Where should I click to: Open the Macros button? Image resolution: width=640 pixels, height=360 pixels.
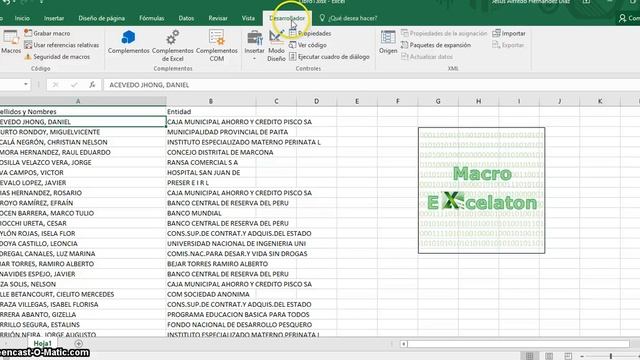(x=11, y=42)
